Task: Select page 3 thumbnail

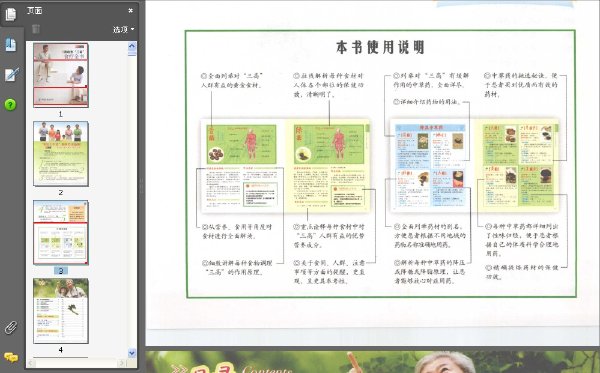Action: (x=61, y=232)
